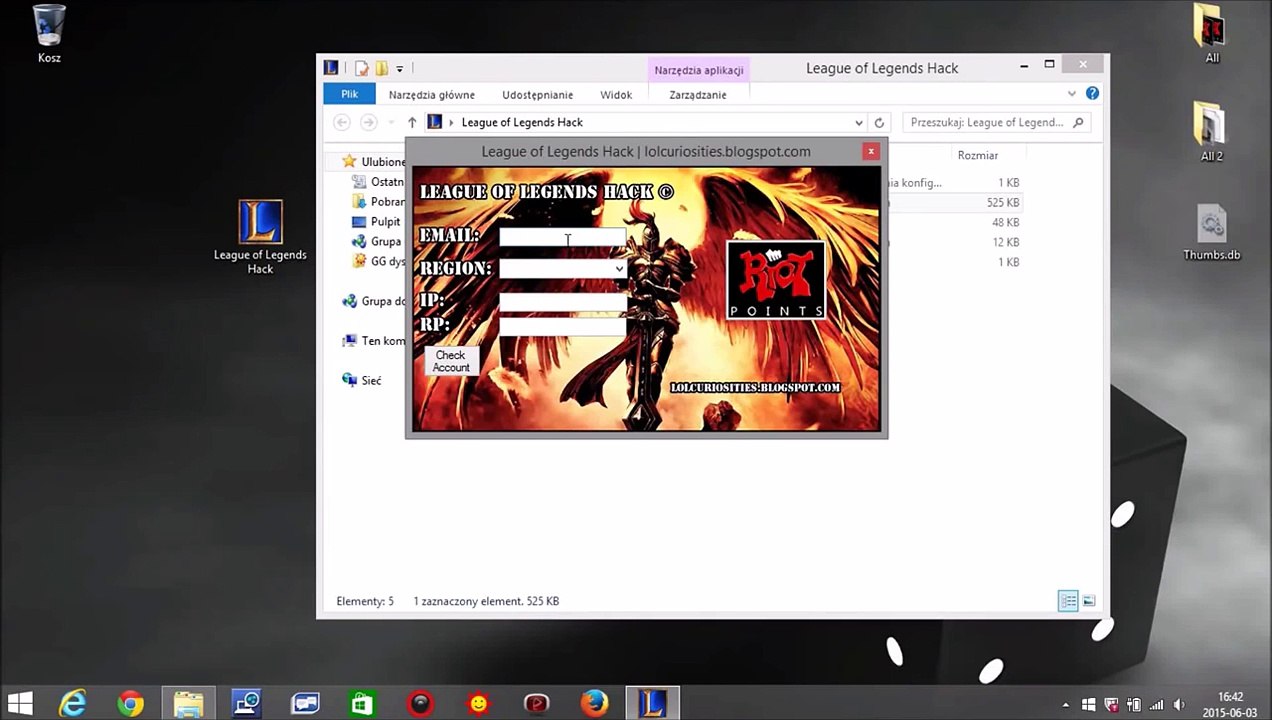Select Ten komputer in navigation pane

(373, 341)
